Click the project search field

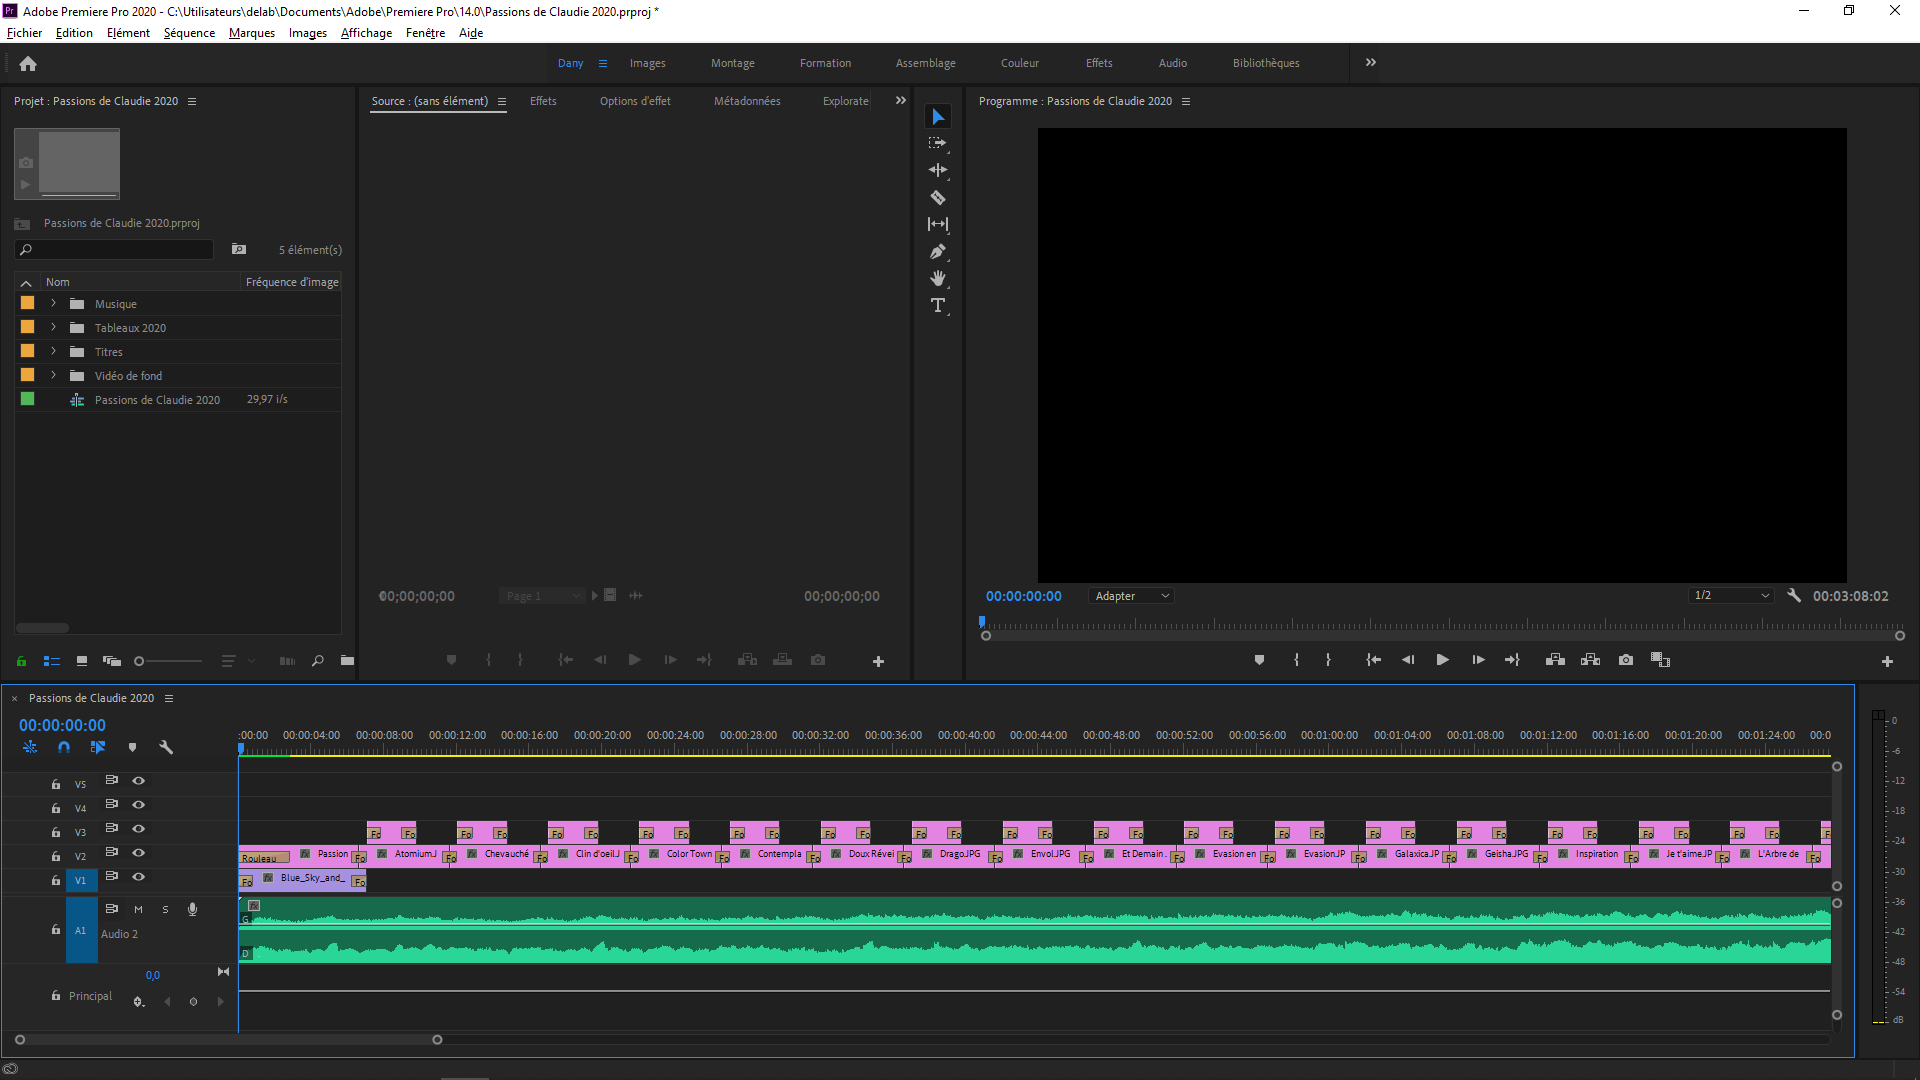pos(115,250)
